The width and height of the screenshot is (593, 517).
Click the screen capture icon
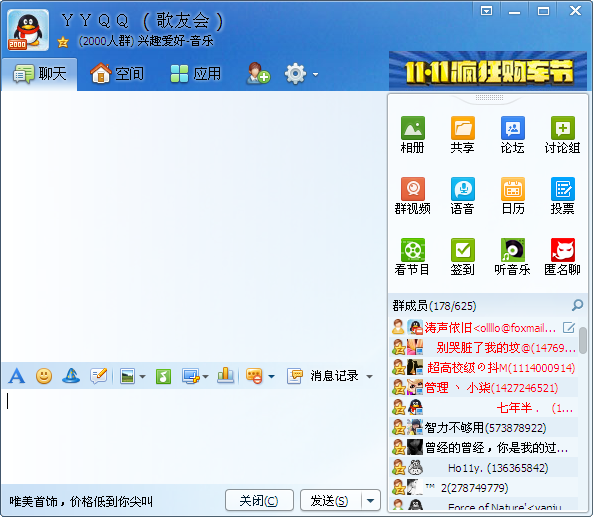pyautogui.click(x=191, y=376)
